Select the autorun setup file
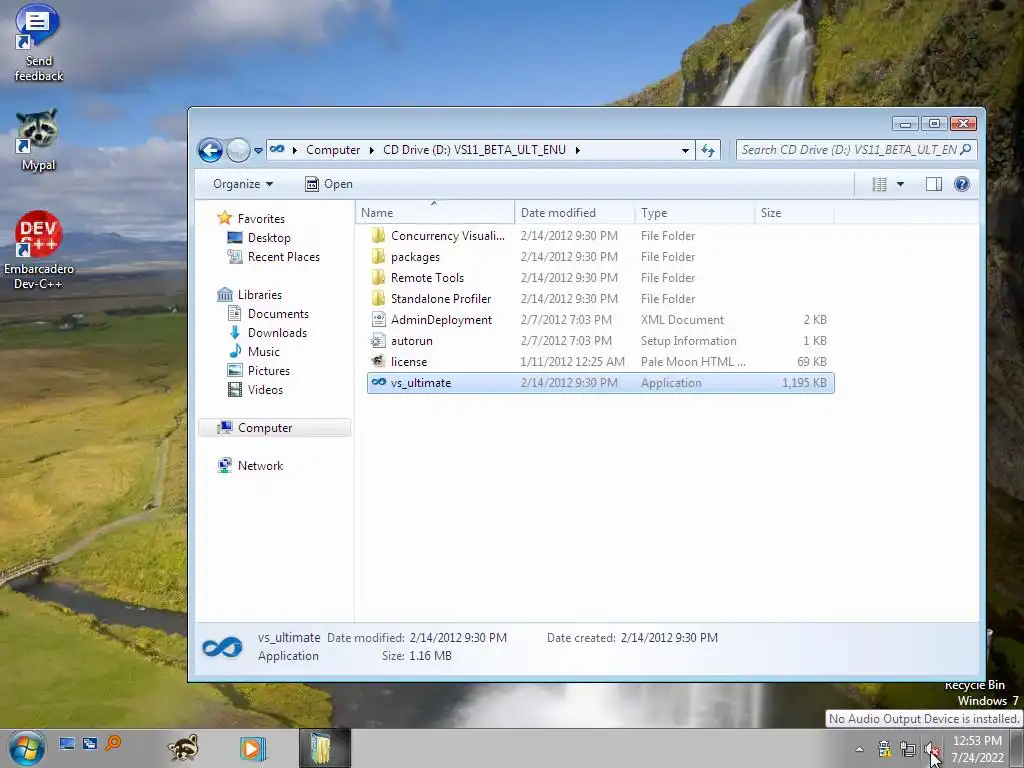This screenshot has width=1024, height=768. click(x=411, y=340)
